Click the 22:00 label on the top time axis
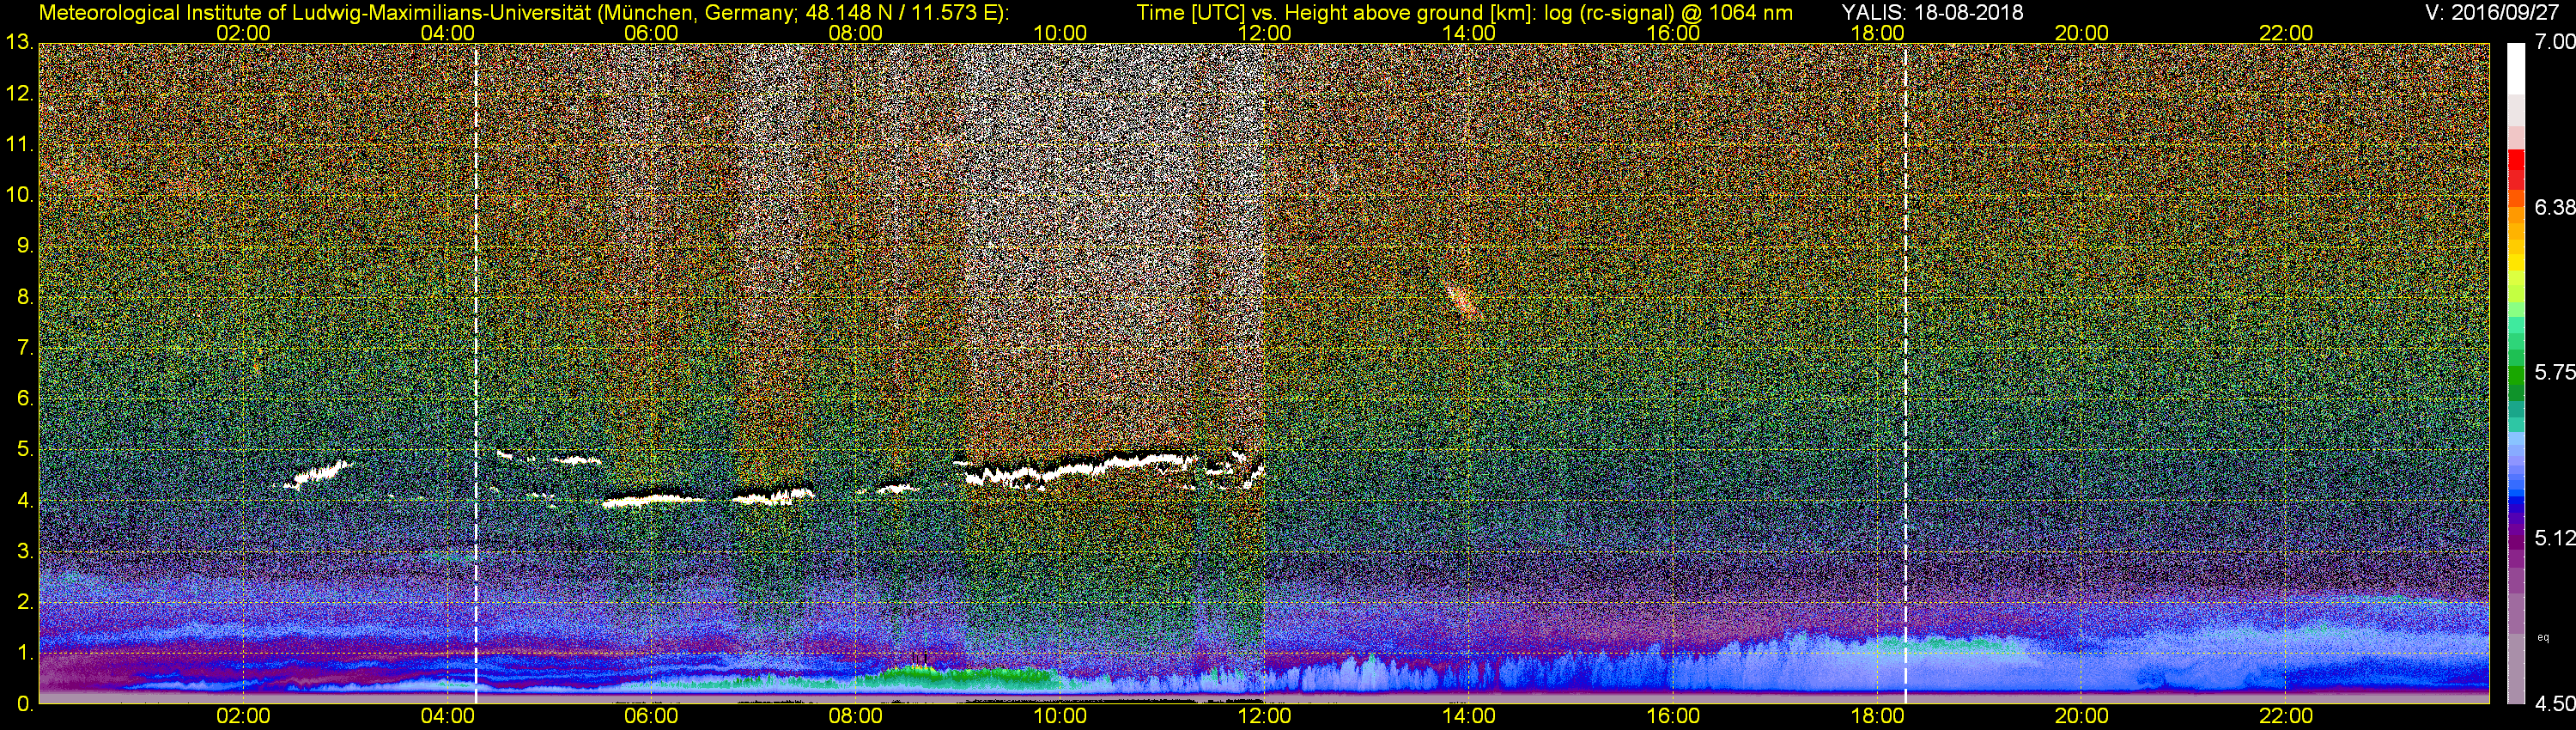Image resolution: width=2576 pixels, height=730 pixels. pos(2286,33)
